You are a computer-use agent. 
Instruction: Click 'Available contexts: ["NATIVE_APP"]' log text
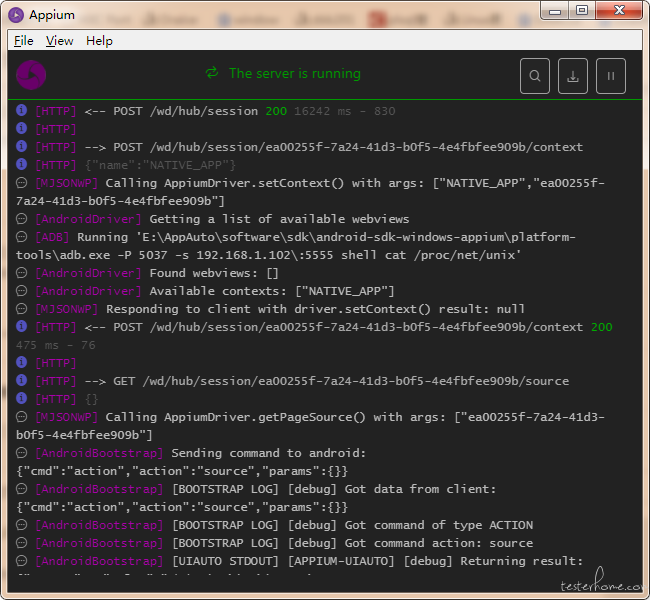coord(272,291)
